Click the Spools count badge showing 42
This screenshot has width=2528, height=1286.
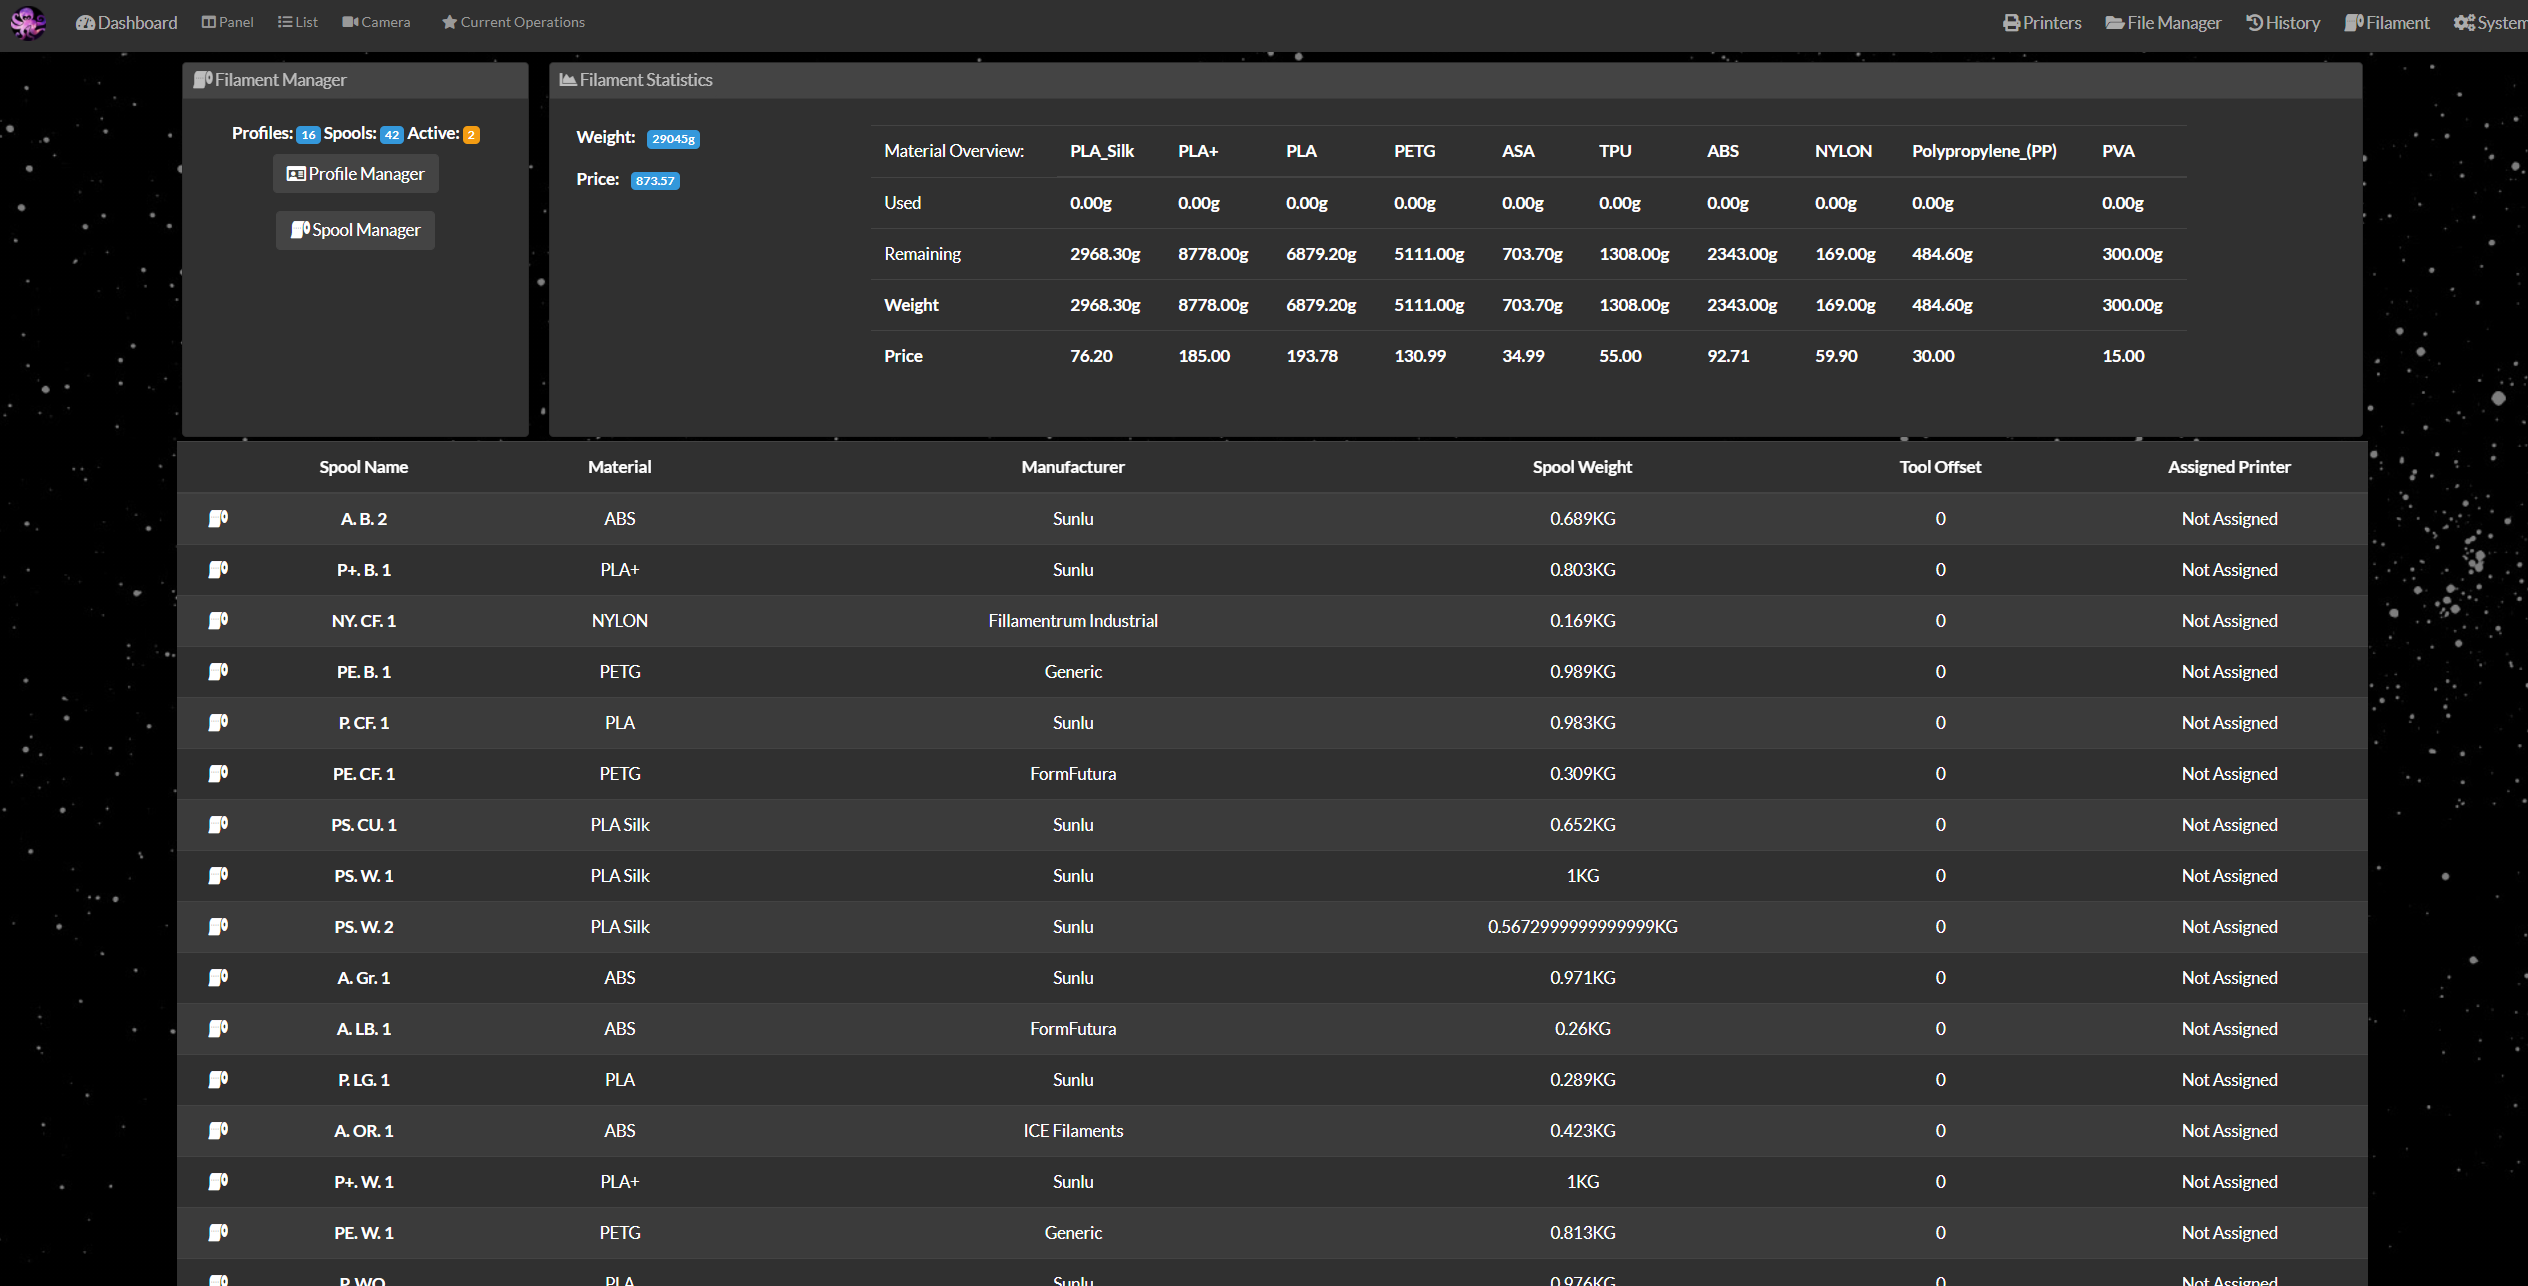[392, 134]
